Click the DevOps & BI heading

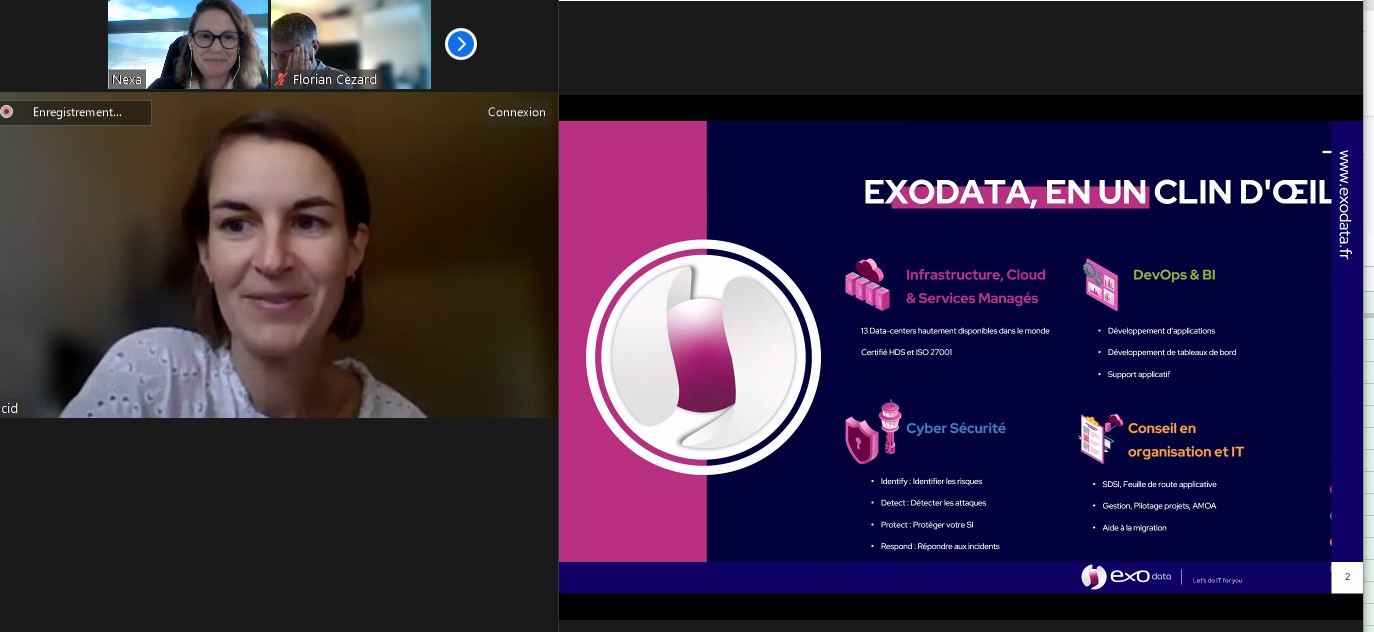[x=1174, y=274]
